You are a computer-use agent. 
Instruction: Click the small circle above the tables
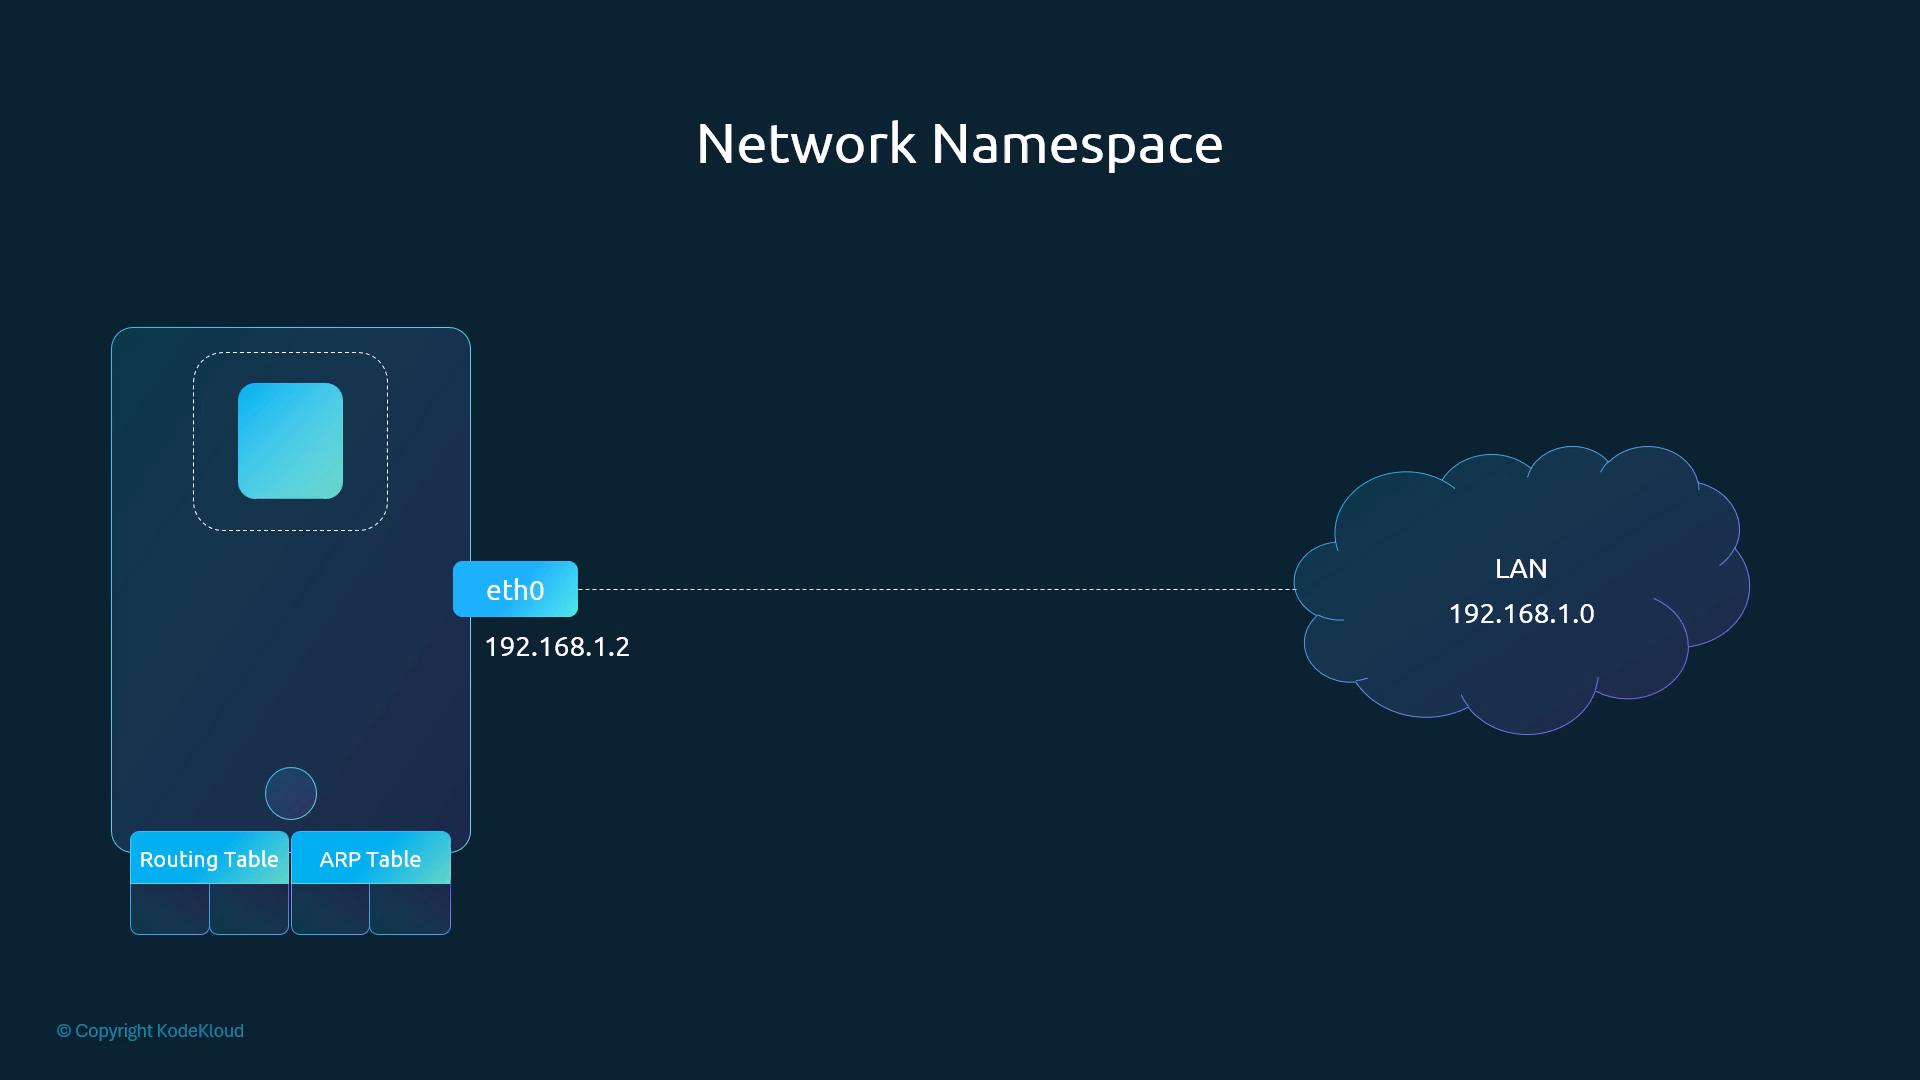291,793
